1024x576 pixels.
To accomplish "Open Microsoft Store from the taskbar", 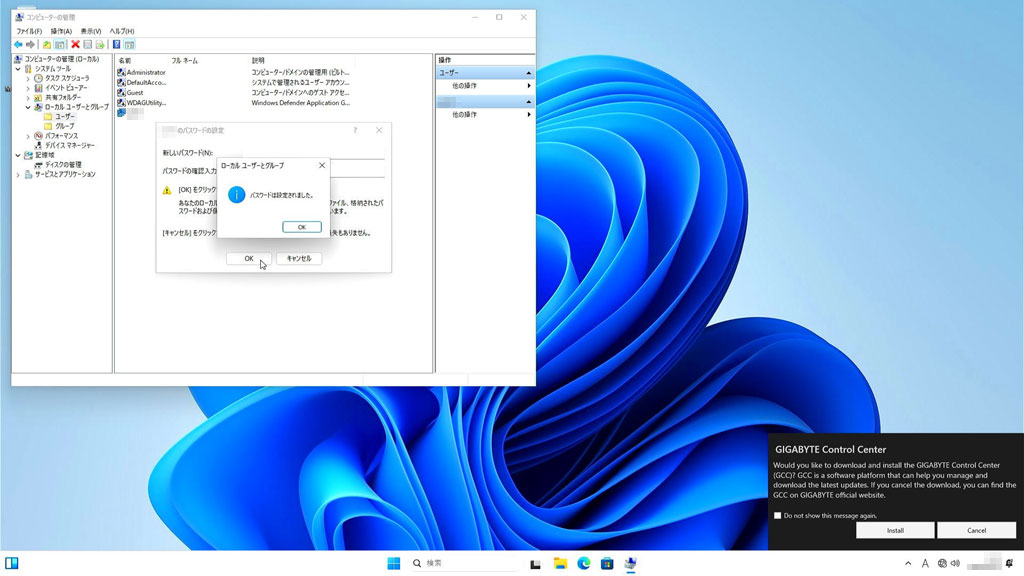I will point(606,564).
